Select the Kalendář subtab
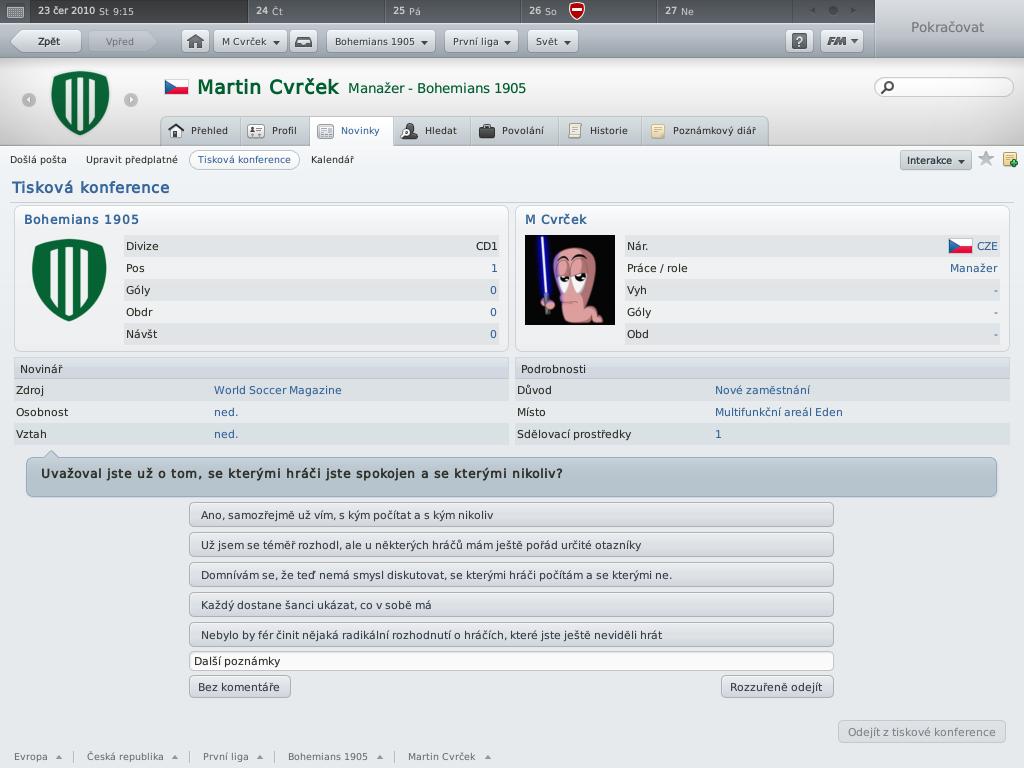 point(332,159)
